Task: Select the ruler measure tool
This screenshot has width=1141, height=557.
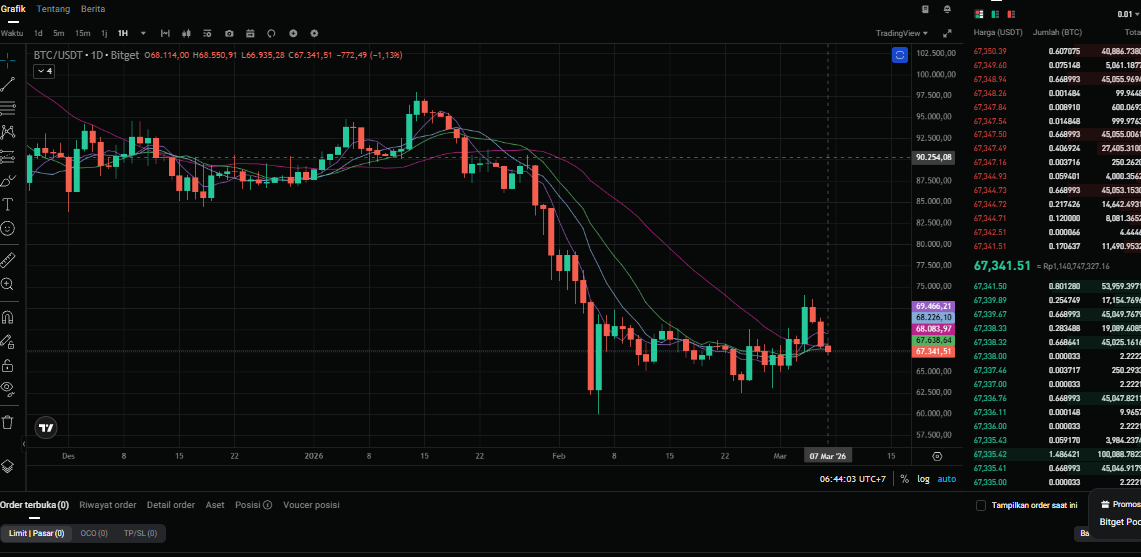Action: point(7,260)
